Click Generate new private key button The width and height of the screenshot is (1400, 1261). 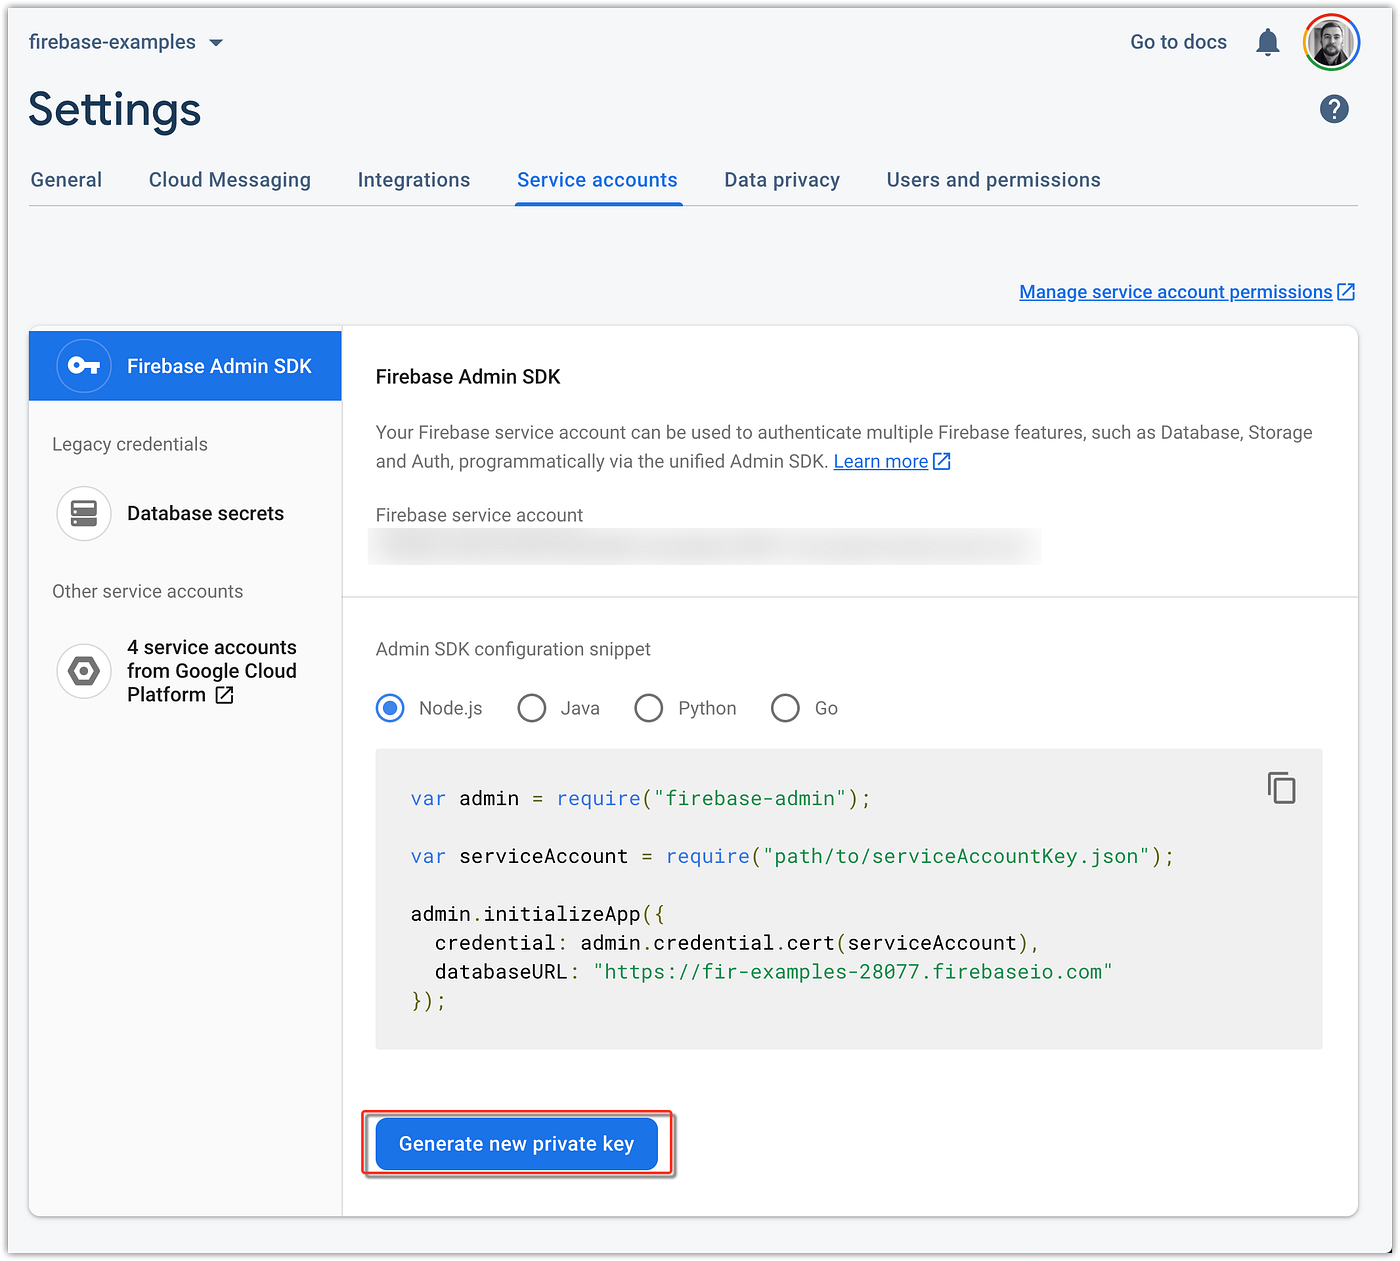pos(517,1144)
